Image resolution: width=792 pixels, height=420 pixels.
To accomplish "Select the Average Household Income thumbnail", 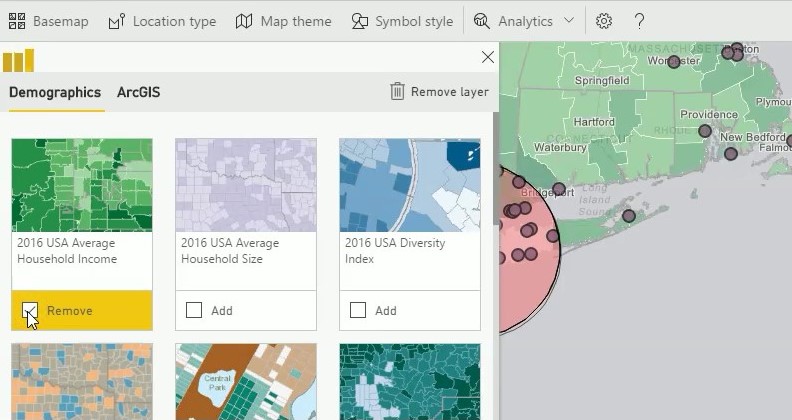I will (82, 185).
